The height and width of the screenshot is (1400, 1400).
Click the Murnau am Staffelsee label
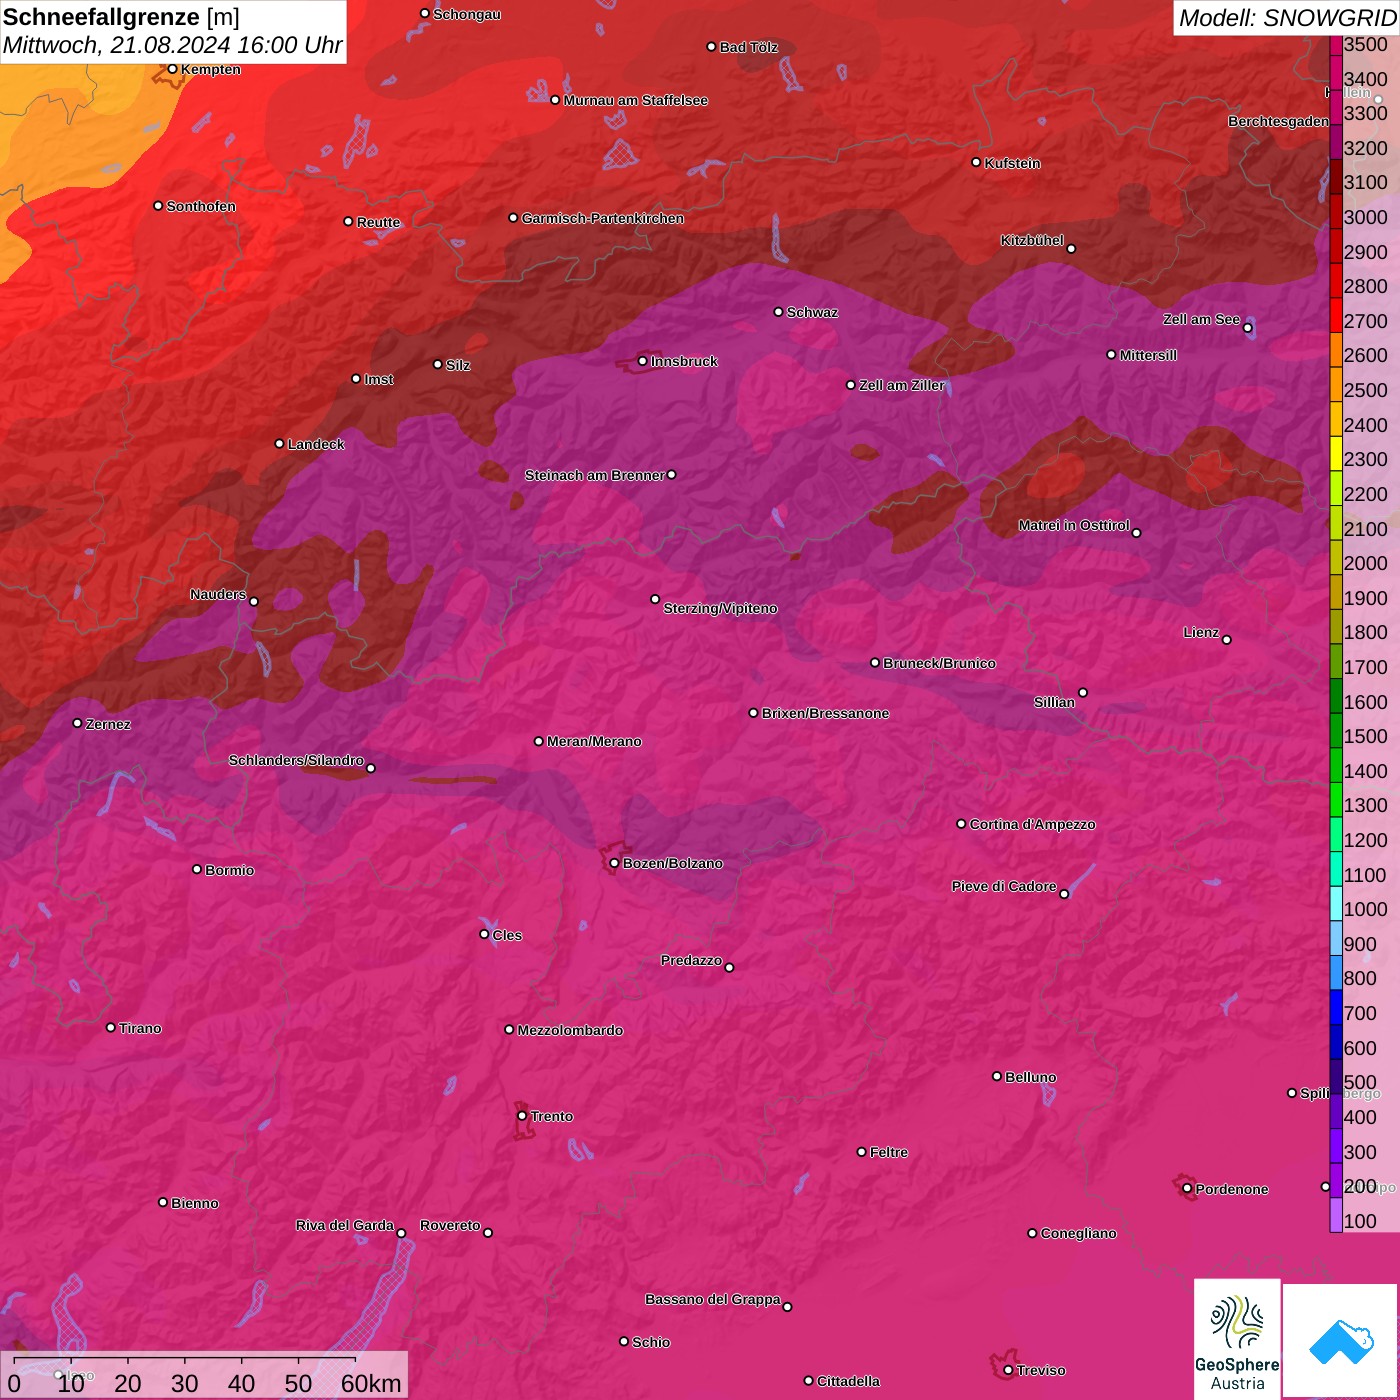tap(635, 100)
